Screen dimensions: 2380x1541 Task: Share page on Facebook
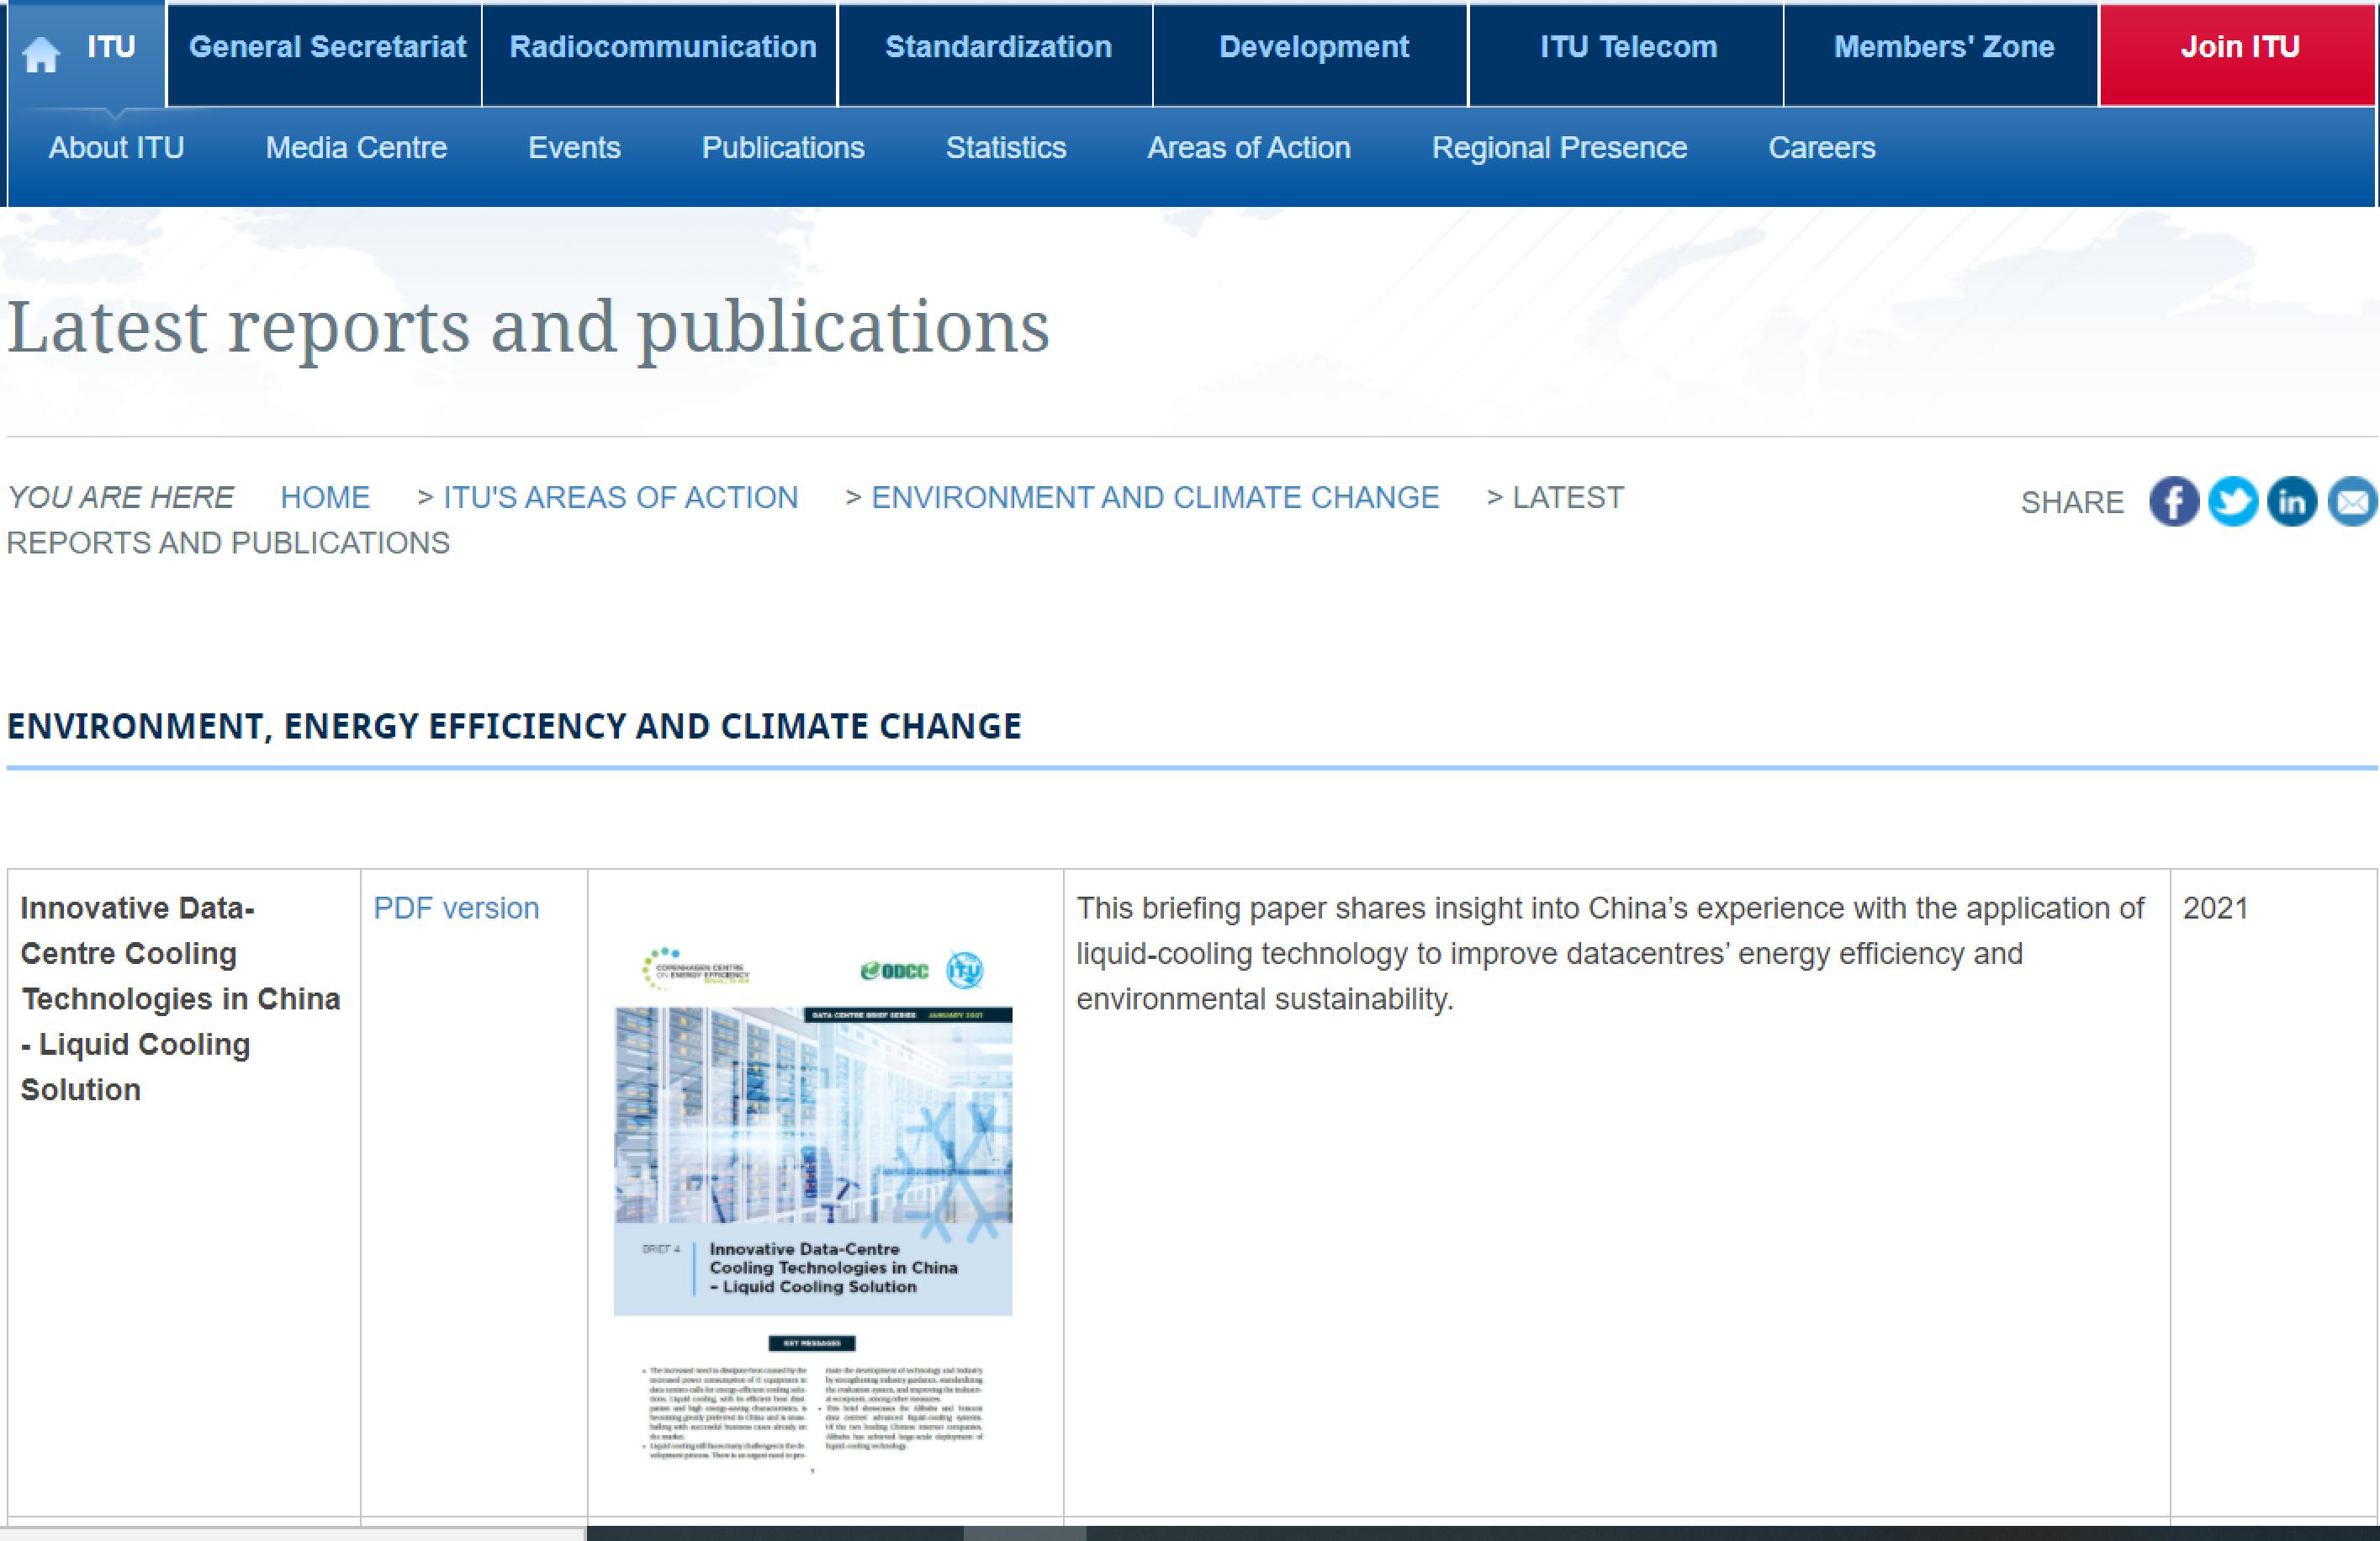tap(2174, 501)
